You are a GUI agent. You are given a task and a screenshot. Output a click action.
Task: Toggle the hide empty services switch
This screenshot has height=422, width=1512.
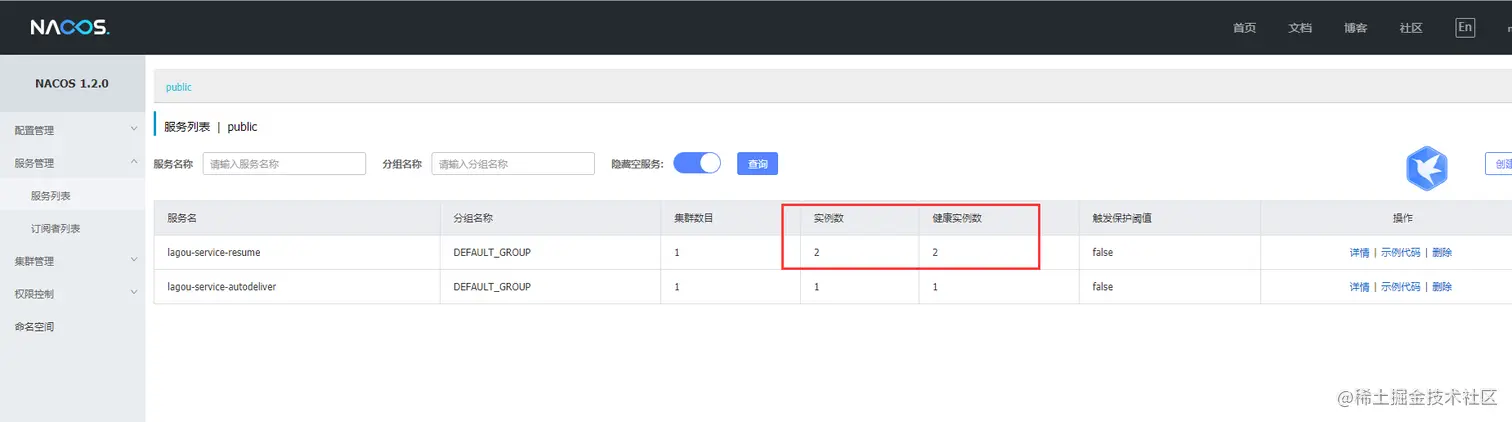pos(697,164)
